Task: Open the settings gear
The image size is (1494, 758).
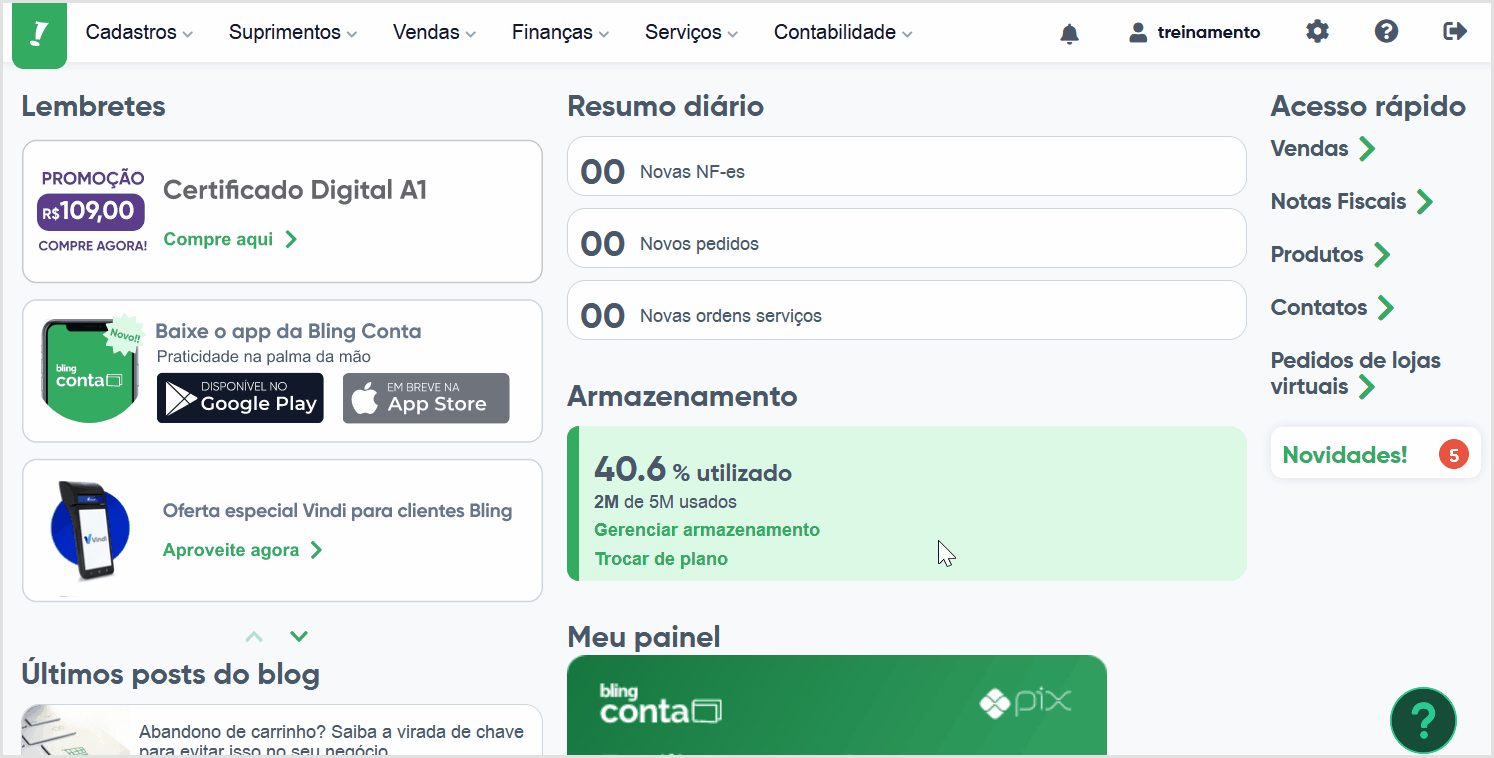Action: coord(1318,32)
